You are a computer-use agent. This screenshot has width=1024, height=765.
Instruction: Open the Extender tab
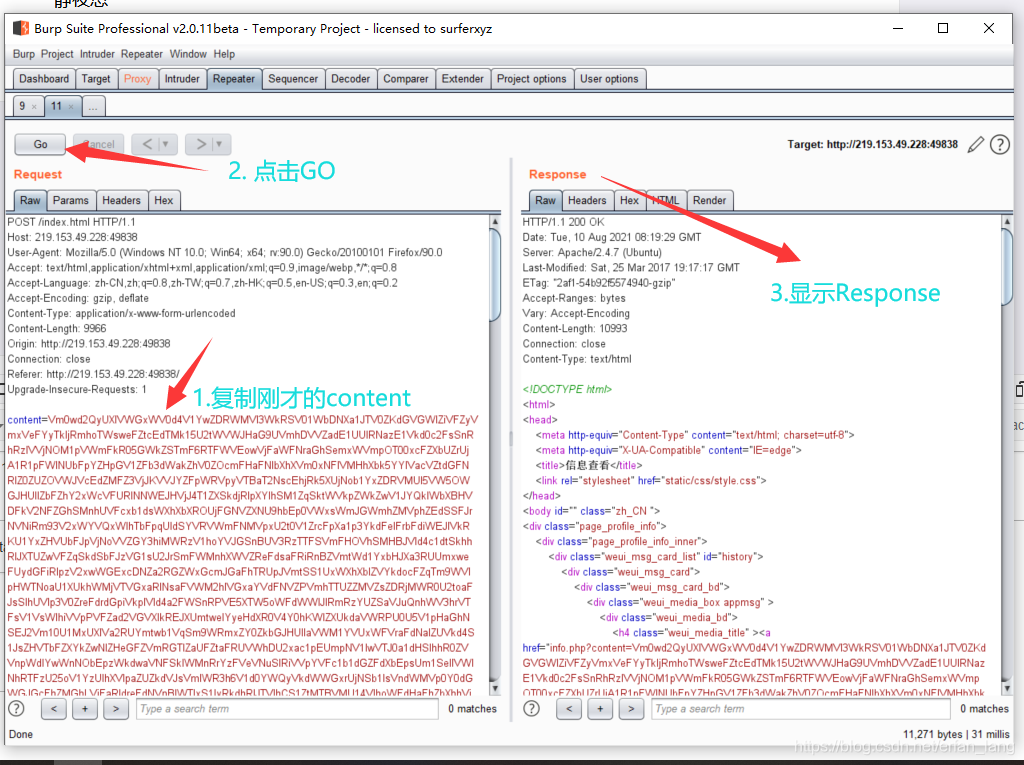(462, 79)
